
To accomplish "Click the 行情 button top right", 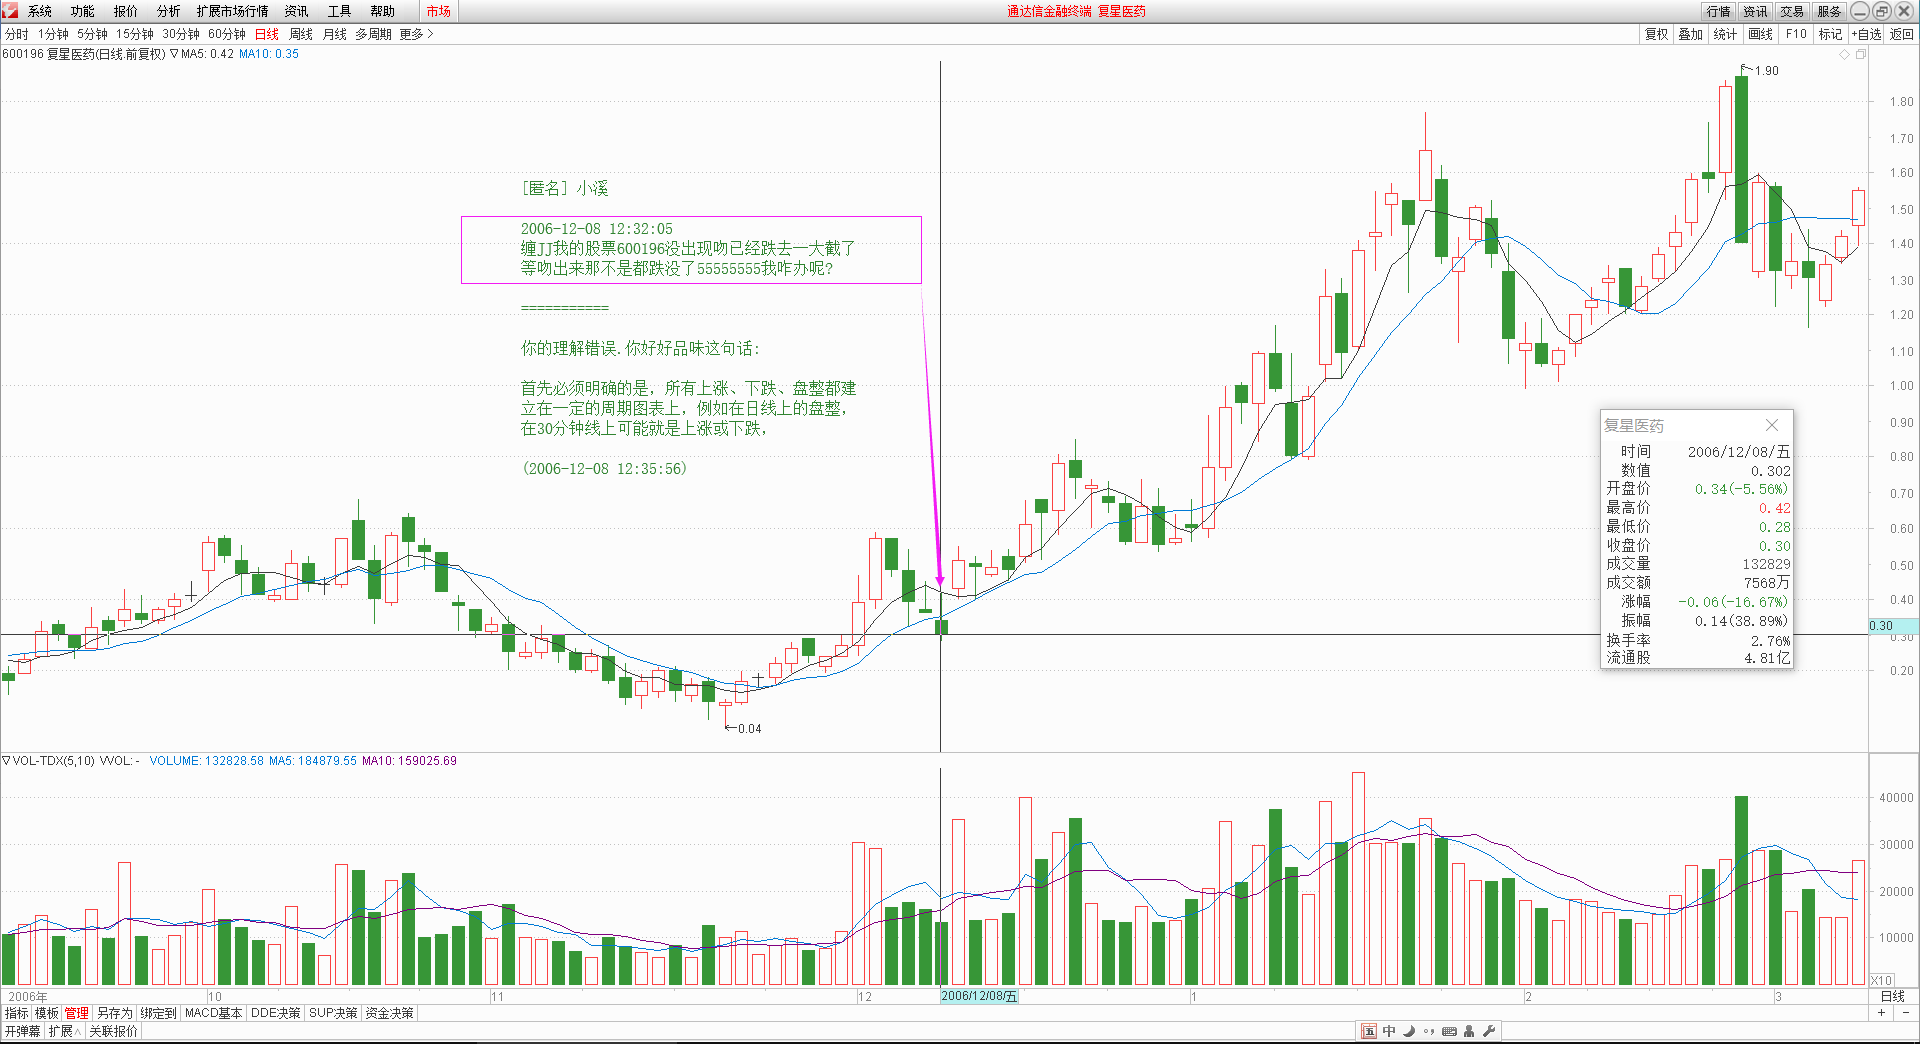I will [x=1719, y=11].
